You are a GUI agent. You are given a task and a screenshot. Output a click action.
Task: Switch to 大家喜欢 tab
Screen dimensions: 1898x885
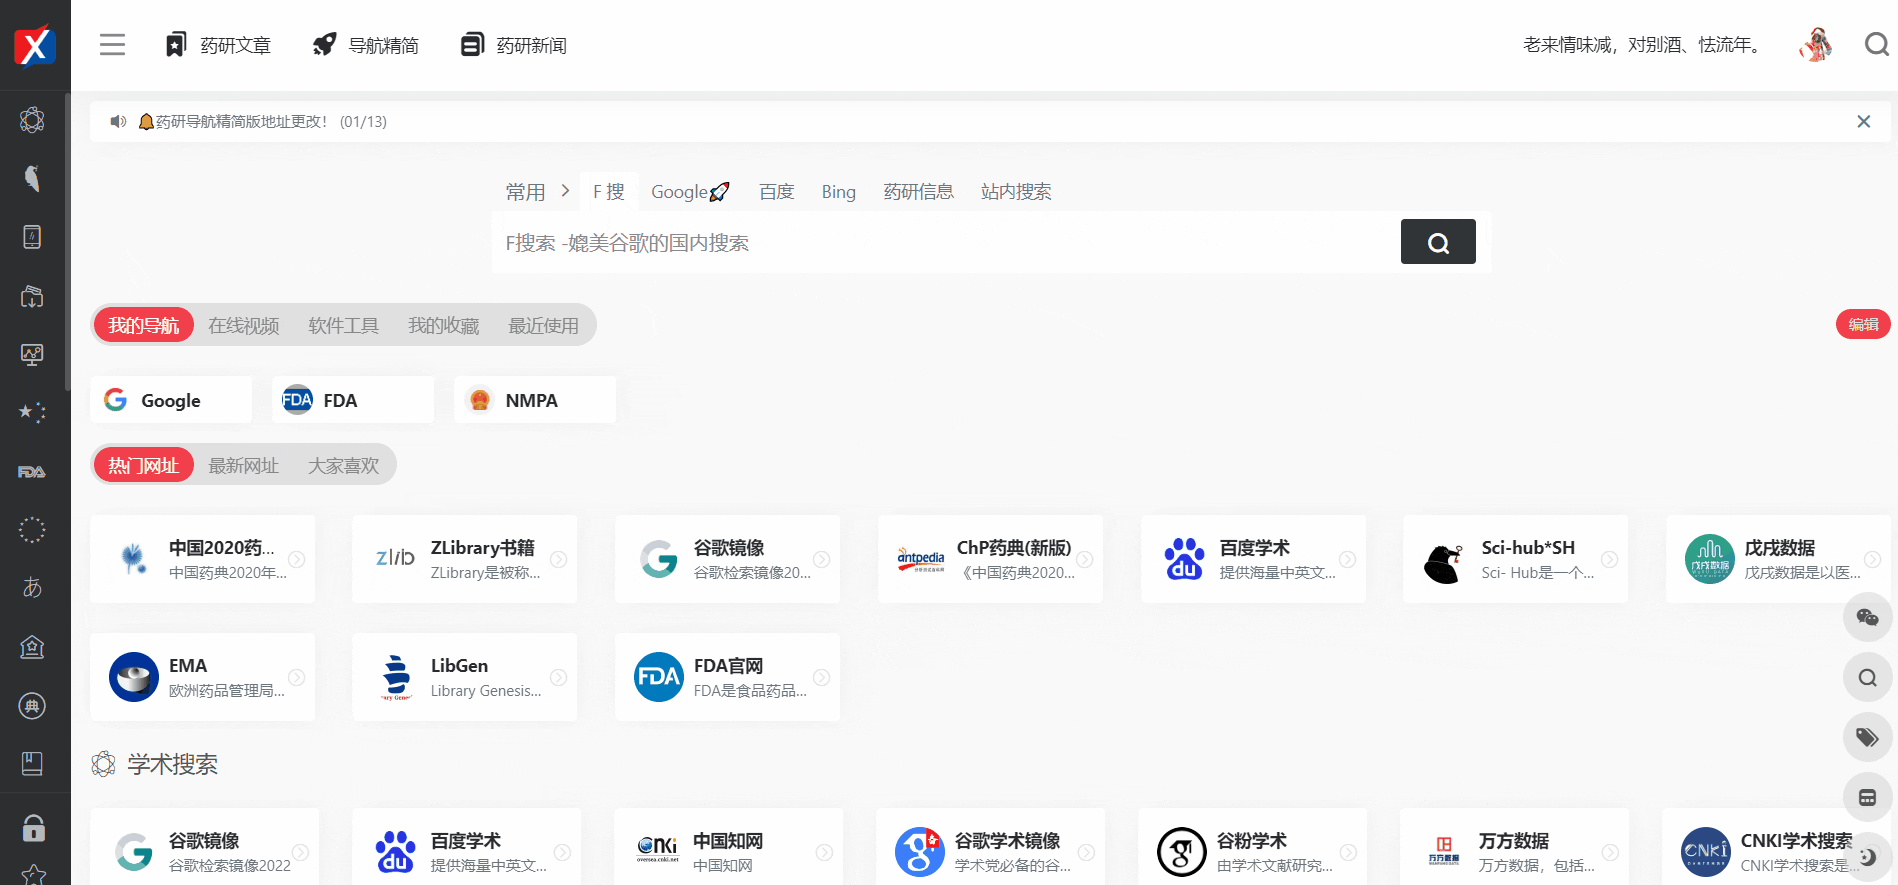[343, 465]
